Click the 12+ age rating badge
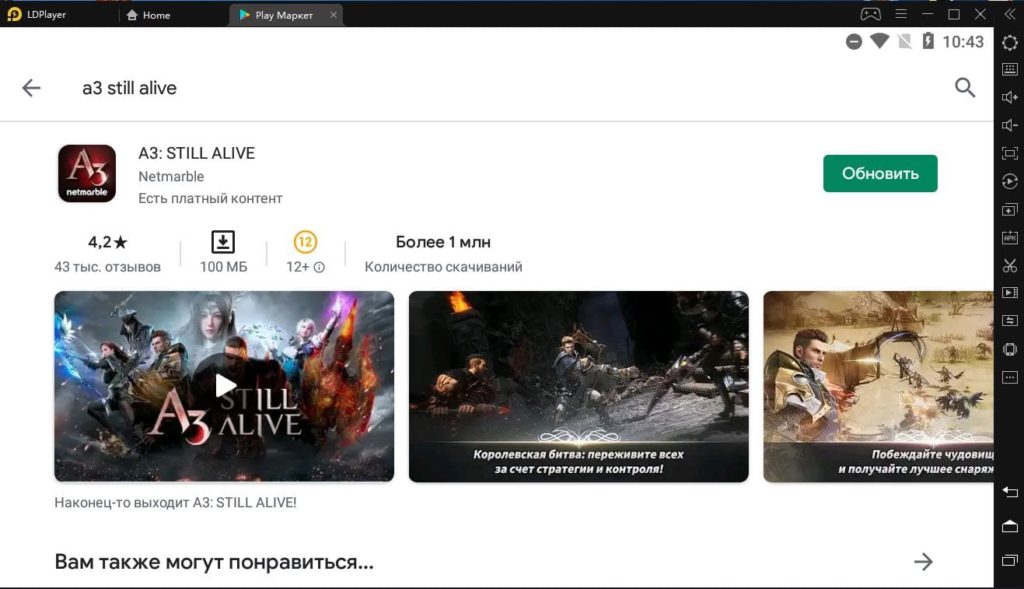The height and width of the screenshot is (589, 1024). [305, 242]
